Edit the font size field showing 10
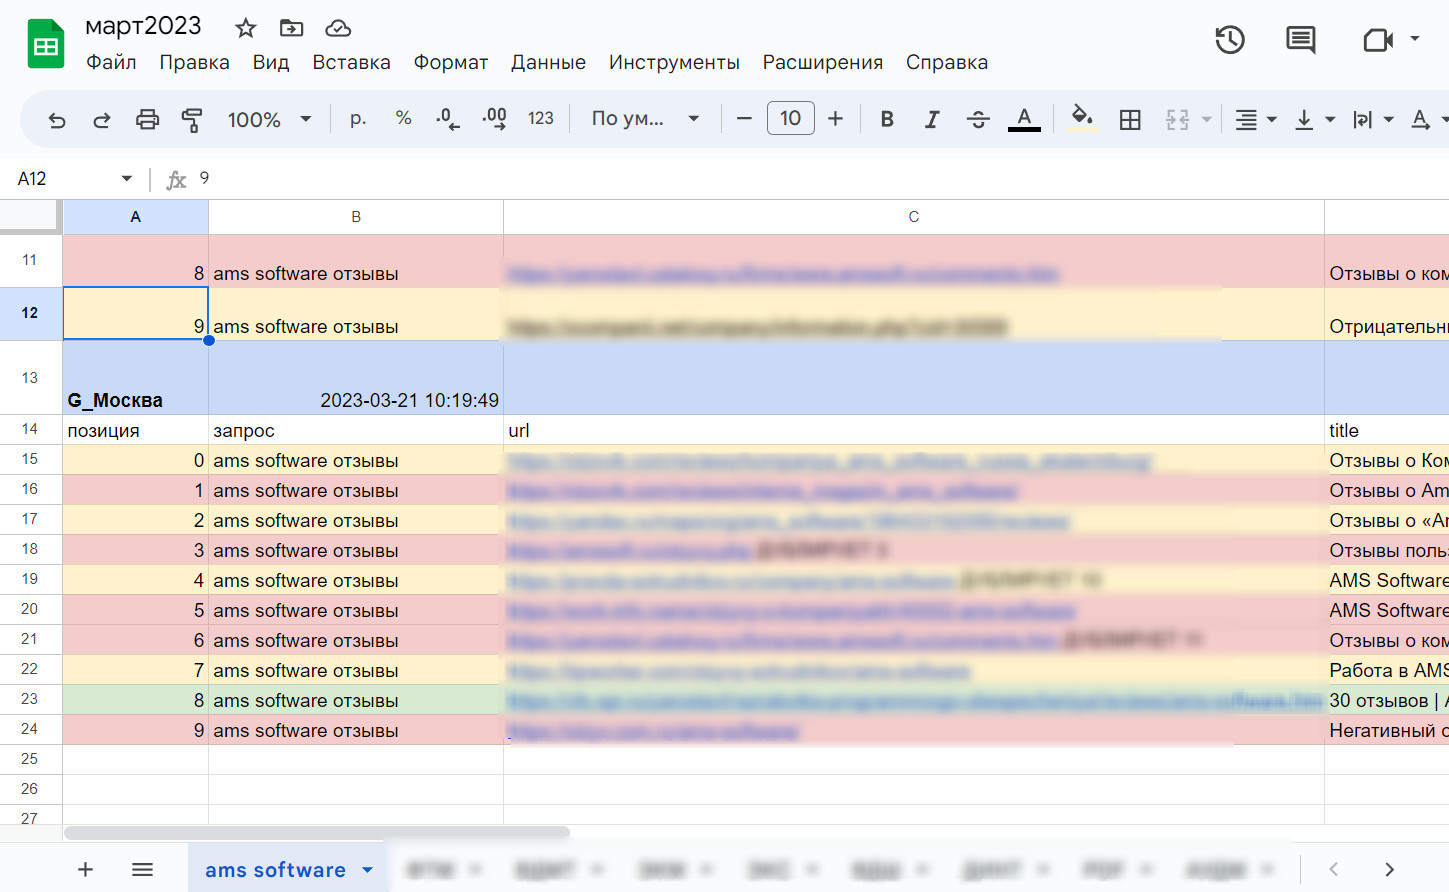Image resolution: width=1449 pixels, height=892 pixels. (790, 118)
